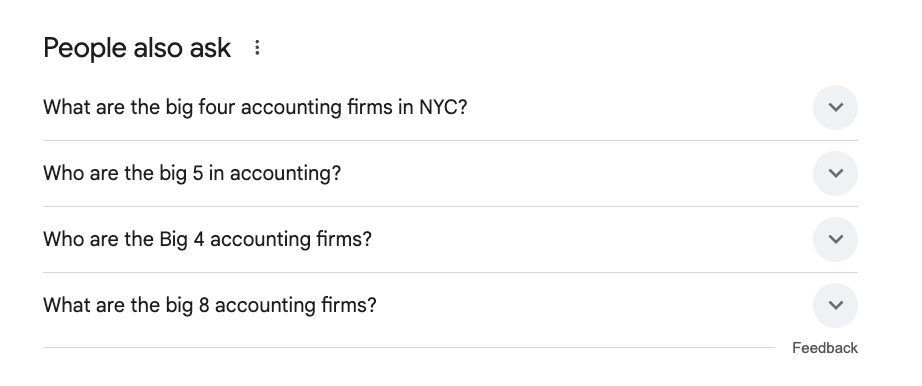Click the chevron icon for the NYC big four question
Image resolution: width=922 pixels, height=386 pixels.
click(x=835, y=107)
